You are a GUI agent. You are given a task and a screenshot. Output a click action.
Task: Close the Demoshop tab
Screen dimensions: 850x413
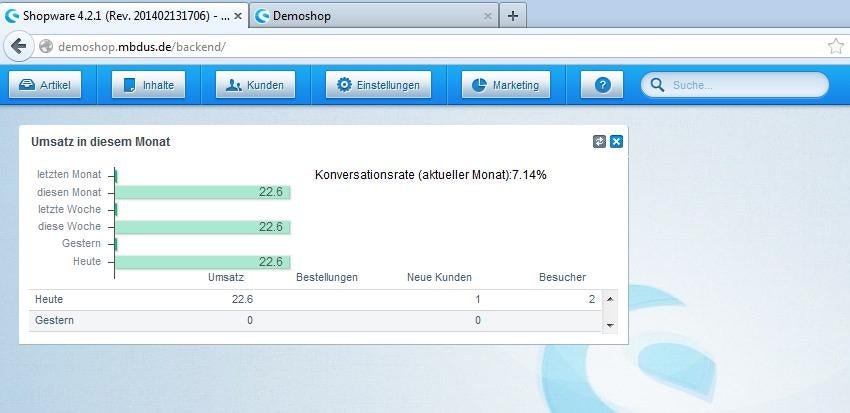(487, 16)
